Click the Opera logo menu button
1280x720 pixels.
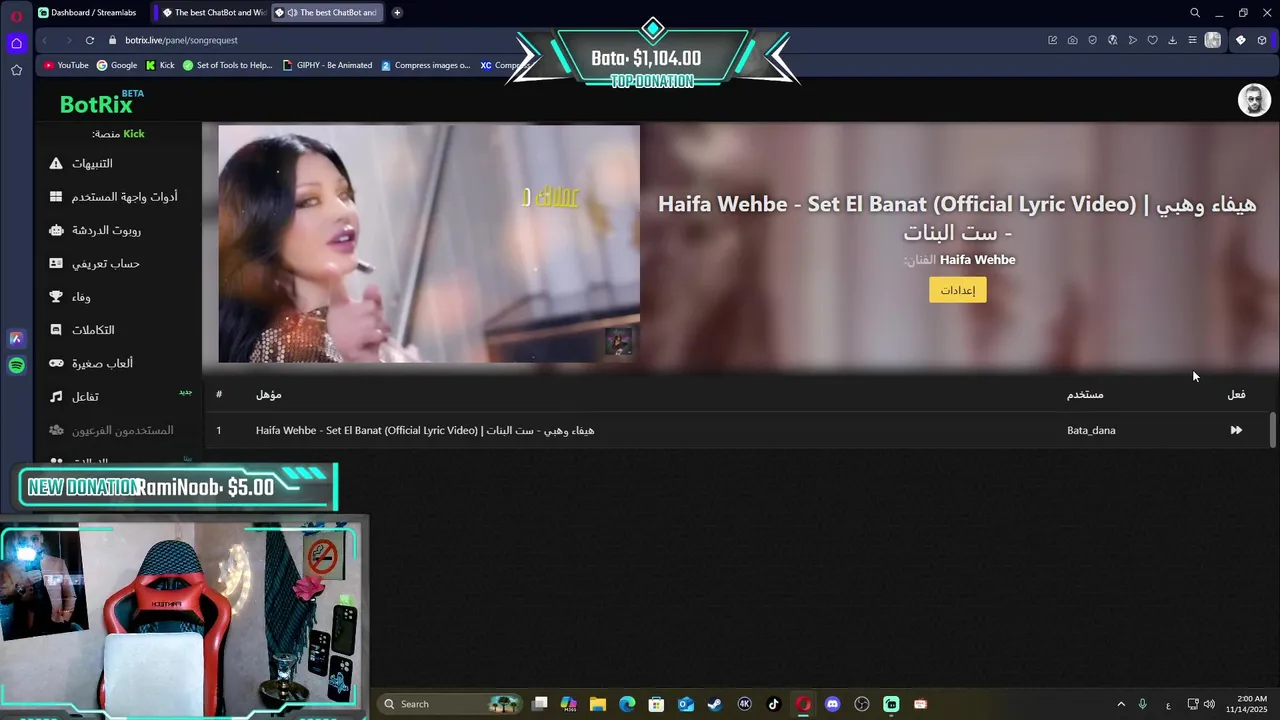tap(16, 16)
